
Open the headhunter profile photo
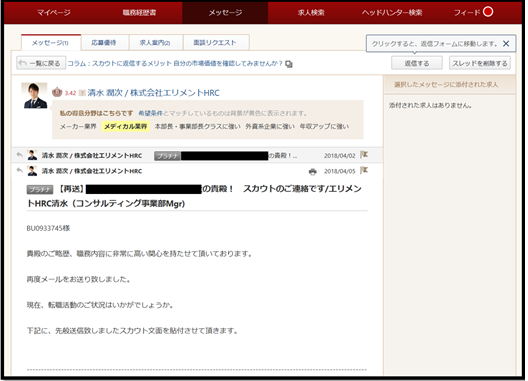(34, 96)
